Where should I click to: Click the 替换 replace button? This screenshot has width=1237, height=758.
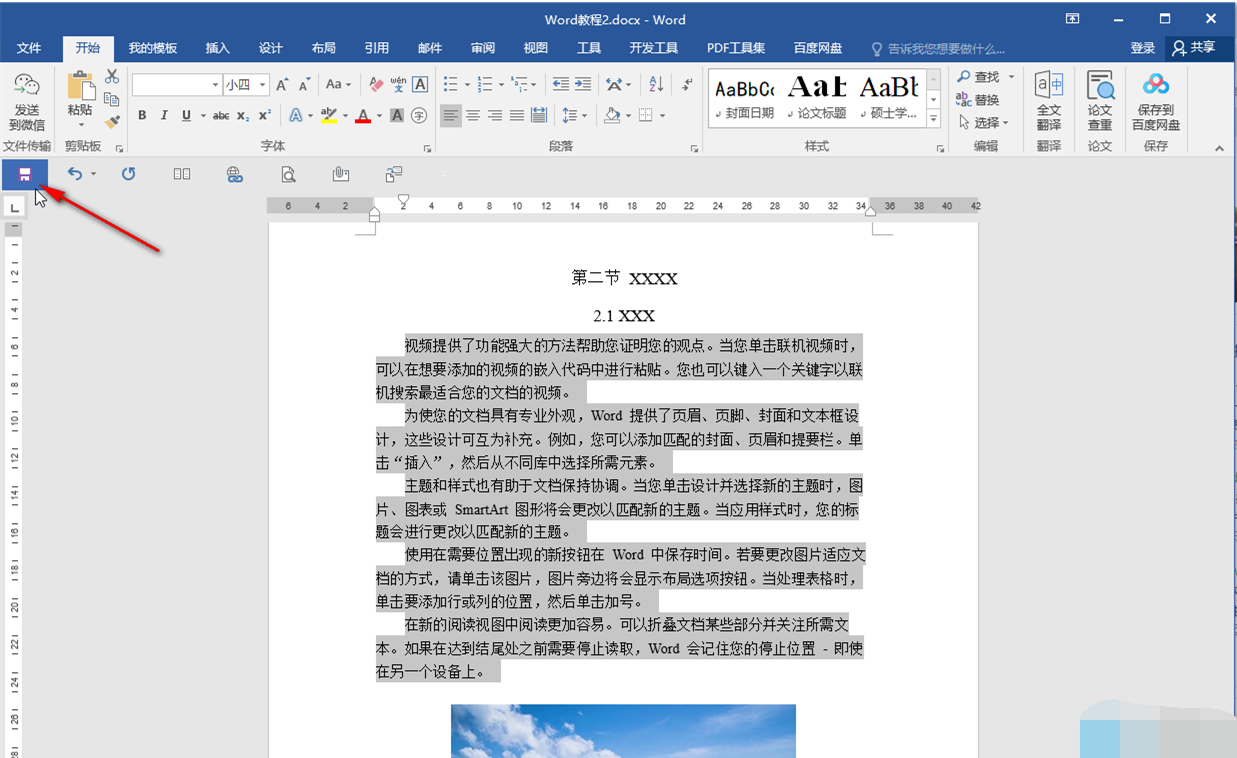point(978,100)
